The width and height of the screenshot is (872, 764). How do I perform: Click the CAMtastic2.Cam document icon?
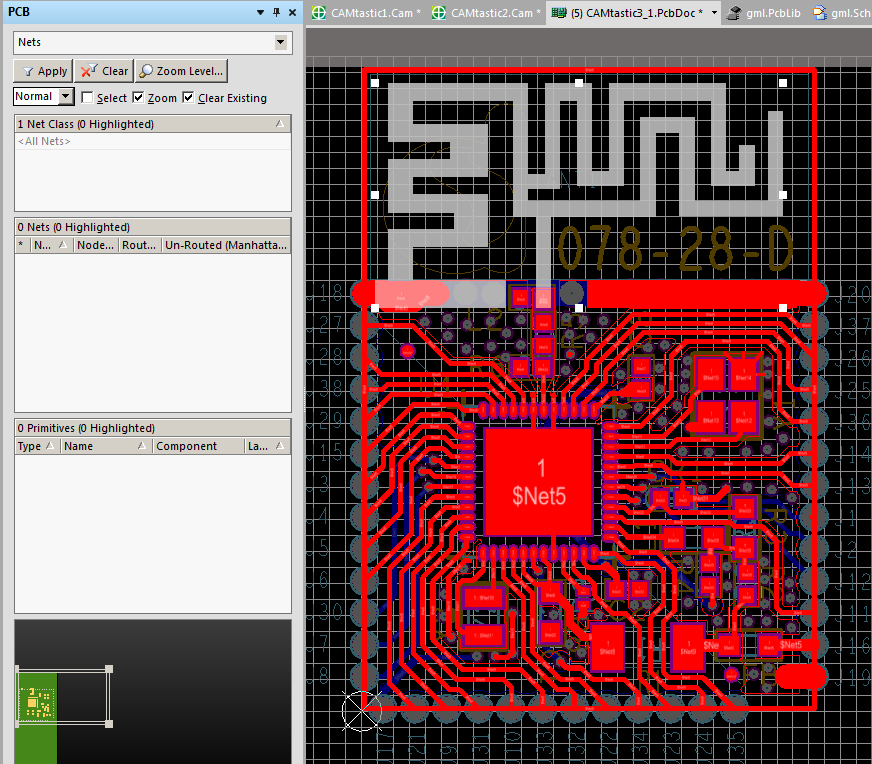[439, 13]
